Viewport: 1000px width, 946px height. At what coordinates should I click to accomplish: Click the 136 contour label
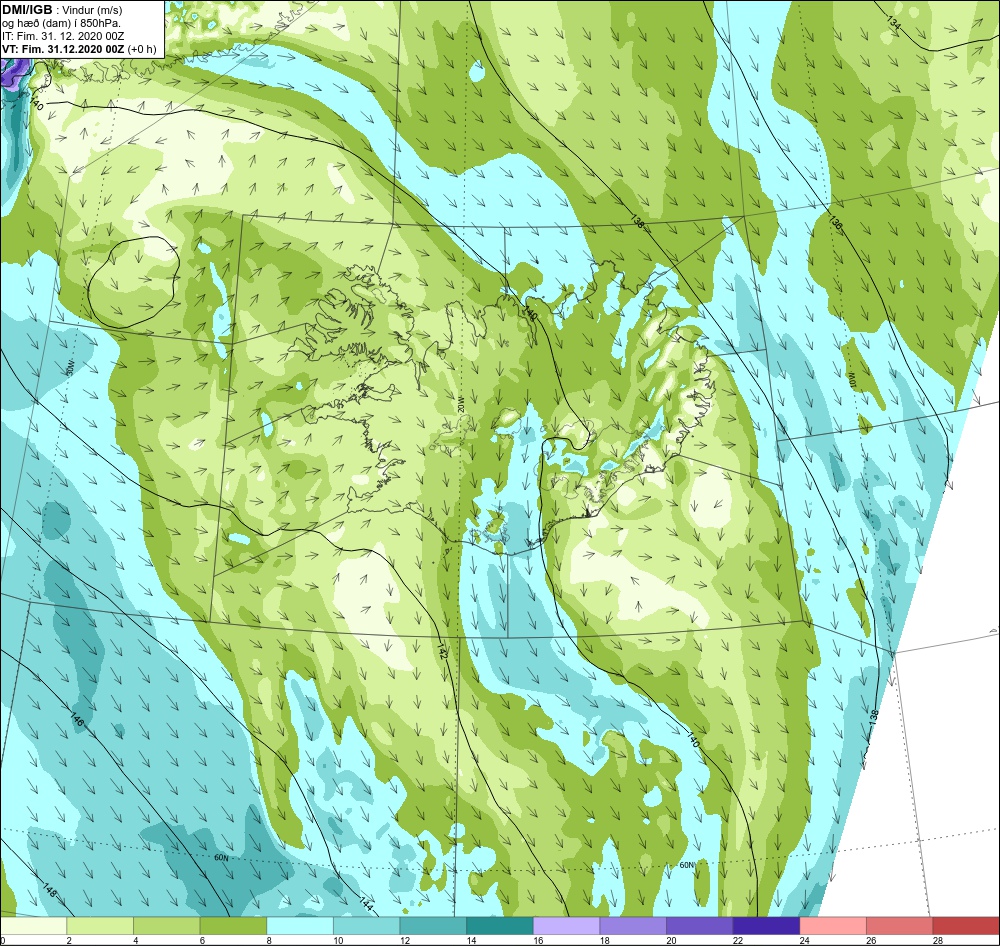point(835,223)
